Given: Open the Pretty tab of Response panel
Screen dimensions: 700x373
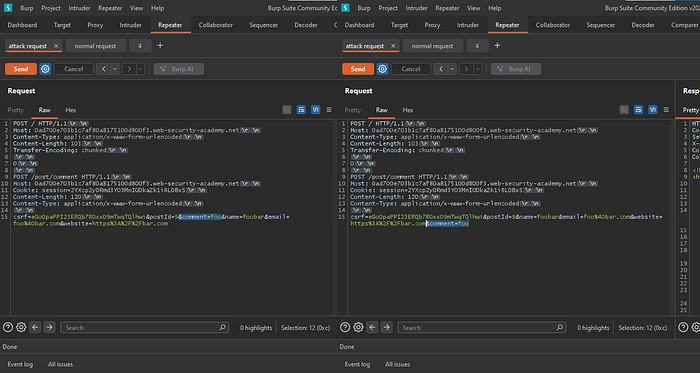Looking at the screenshot, I should (690, 110).
